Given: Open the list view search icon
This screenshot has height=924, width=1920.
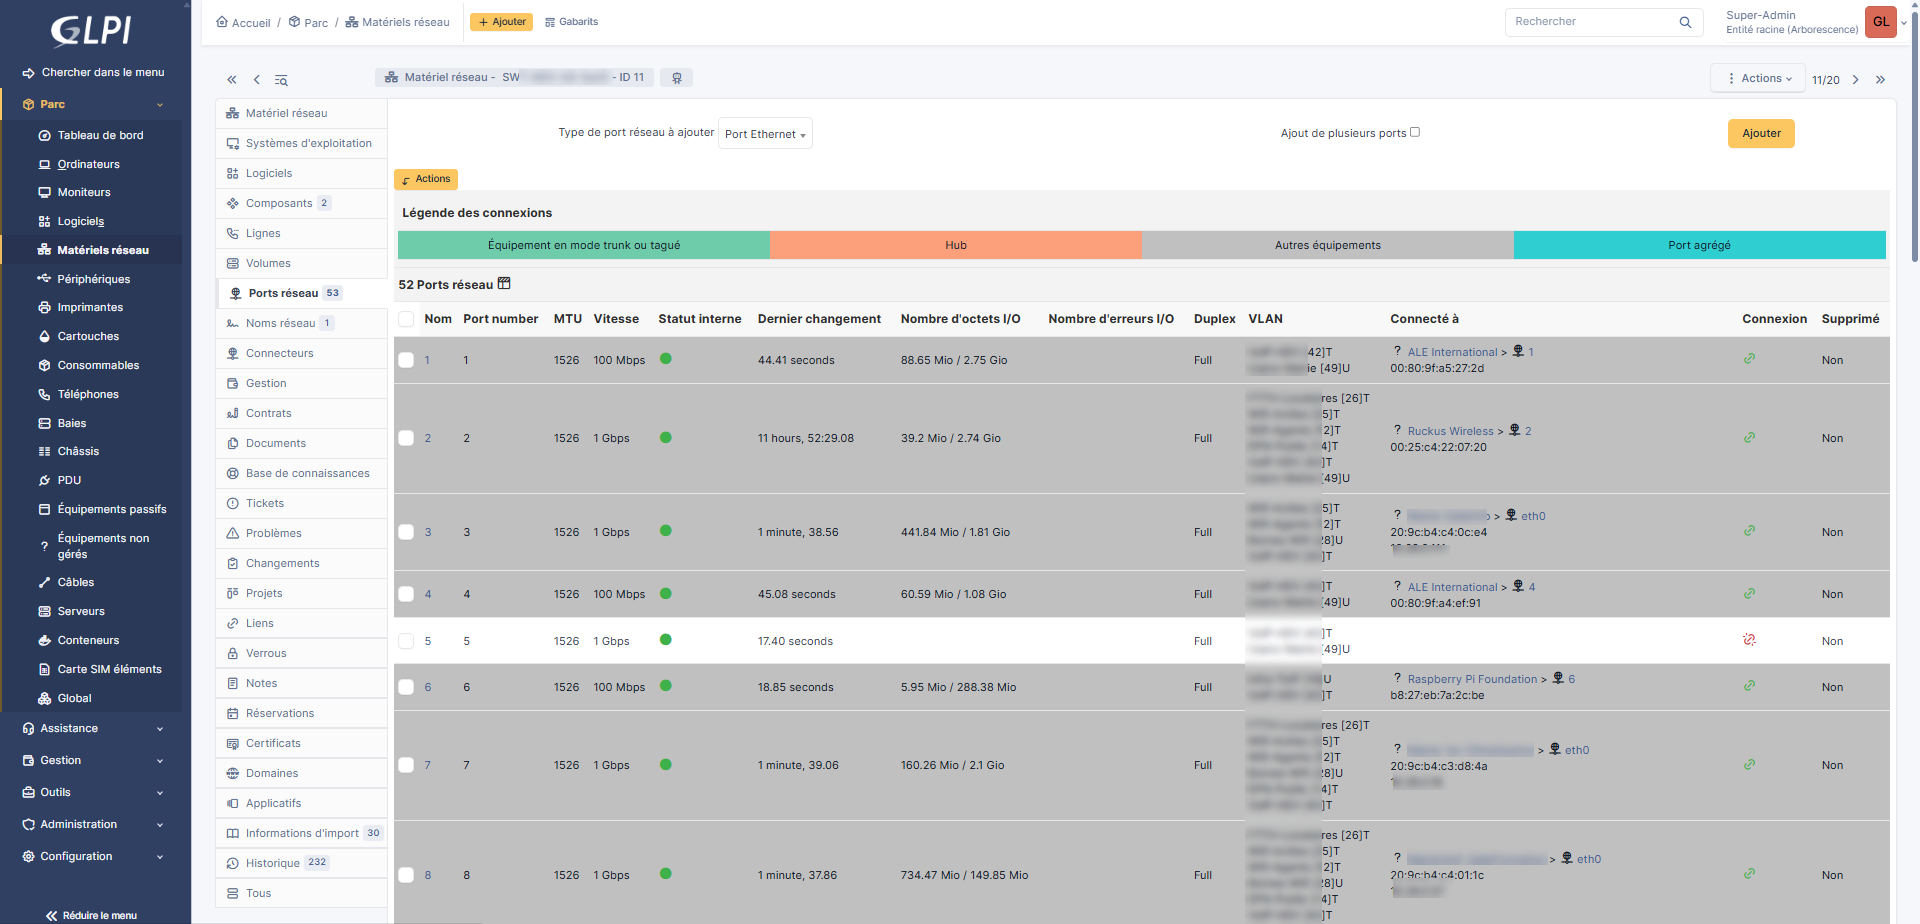Looking at the screenshot, I should coord(282,80).
